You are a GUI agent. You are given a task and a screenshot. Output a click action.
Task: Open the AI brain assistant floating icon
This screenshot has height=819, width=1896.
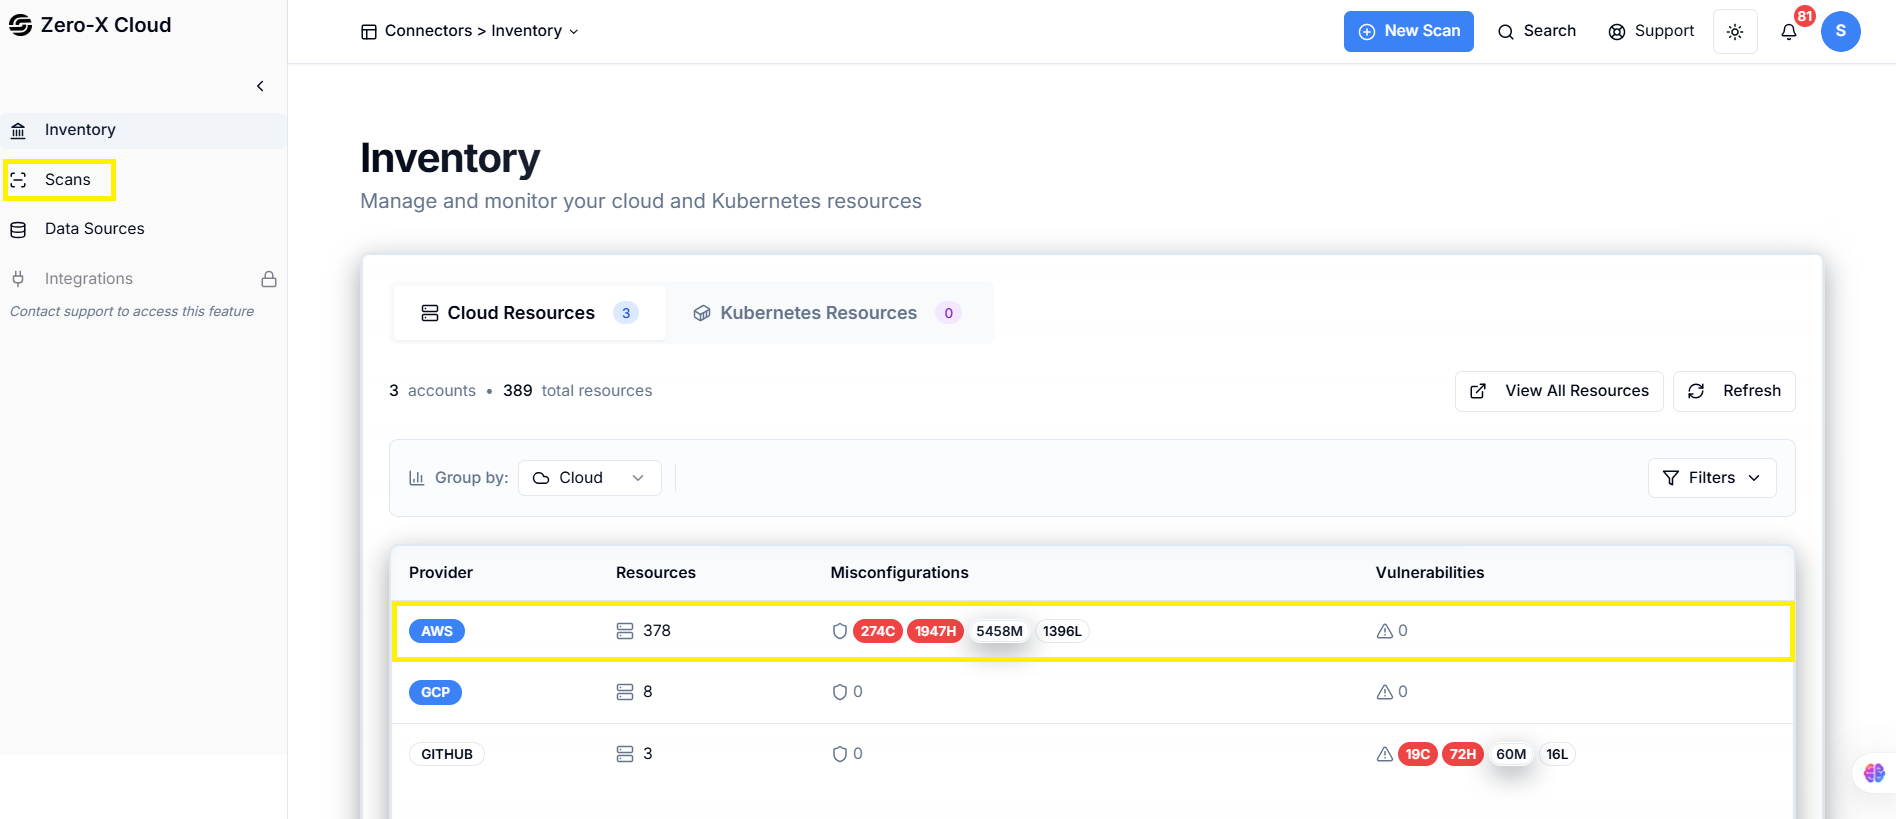(x=1874, y=773)
